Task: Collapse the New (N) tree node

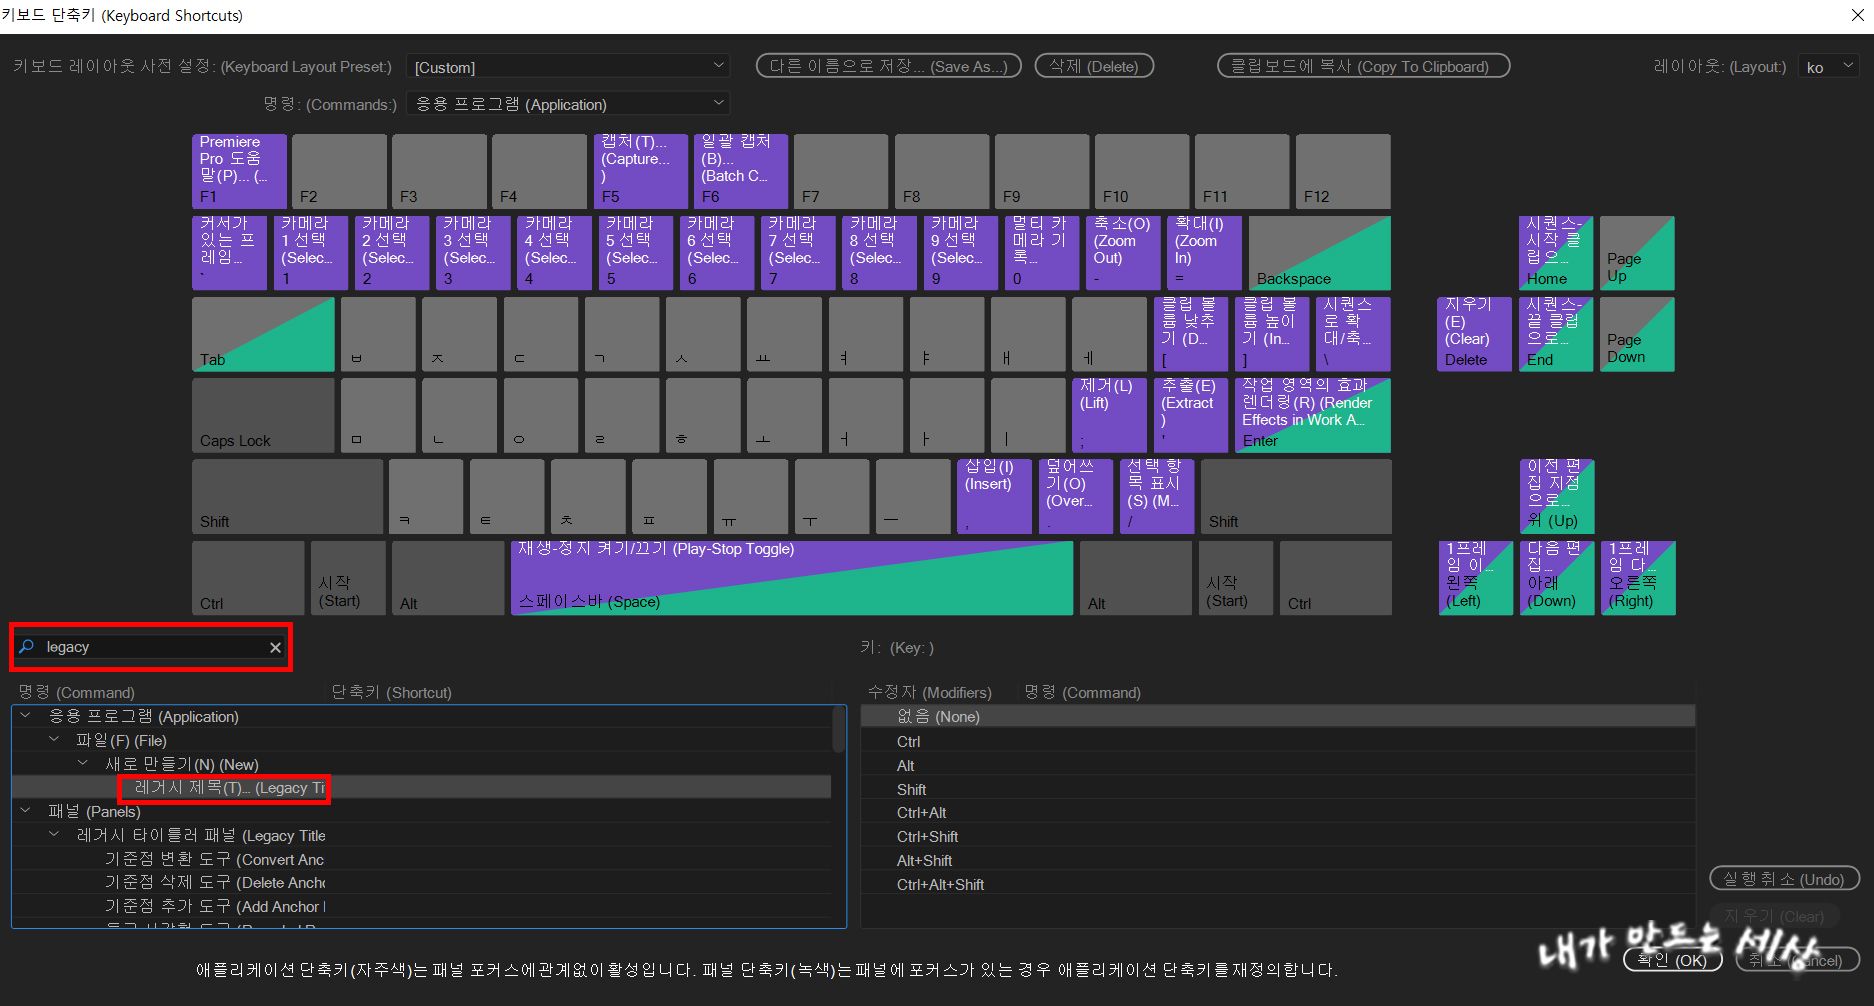Action: pos(83,764)
